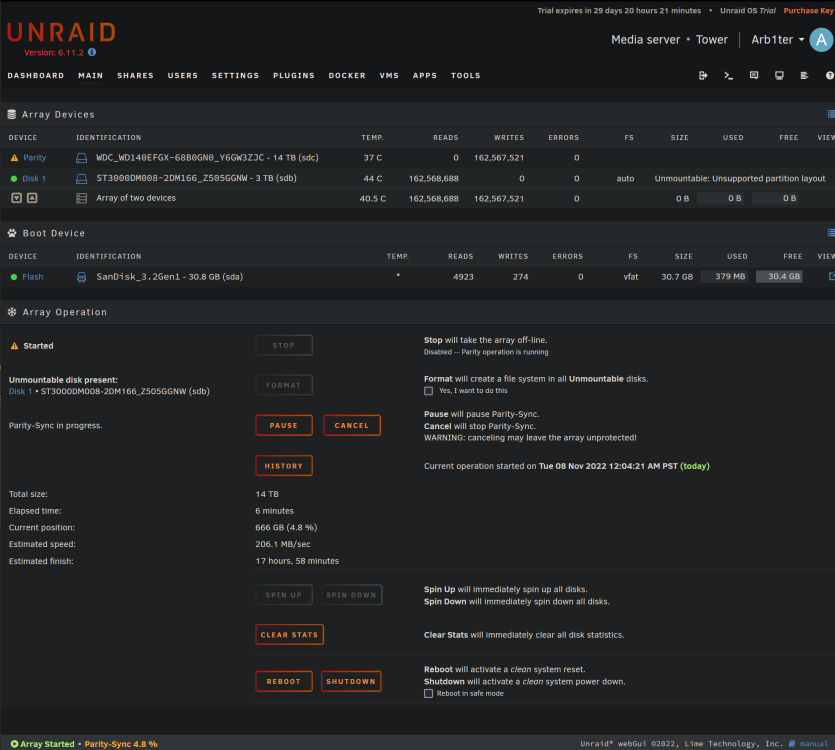Click the user avatar A icon
The width and height of the screenshot is (835, 750).
(821, 40)
